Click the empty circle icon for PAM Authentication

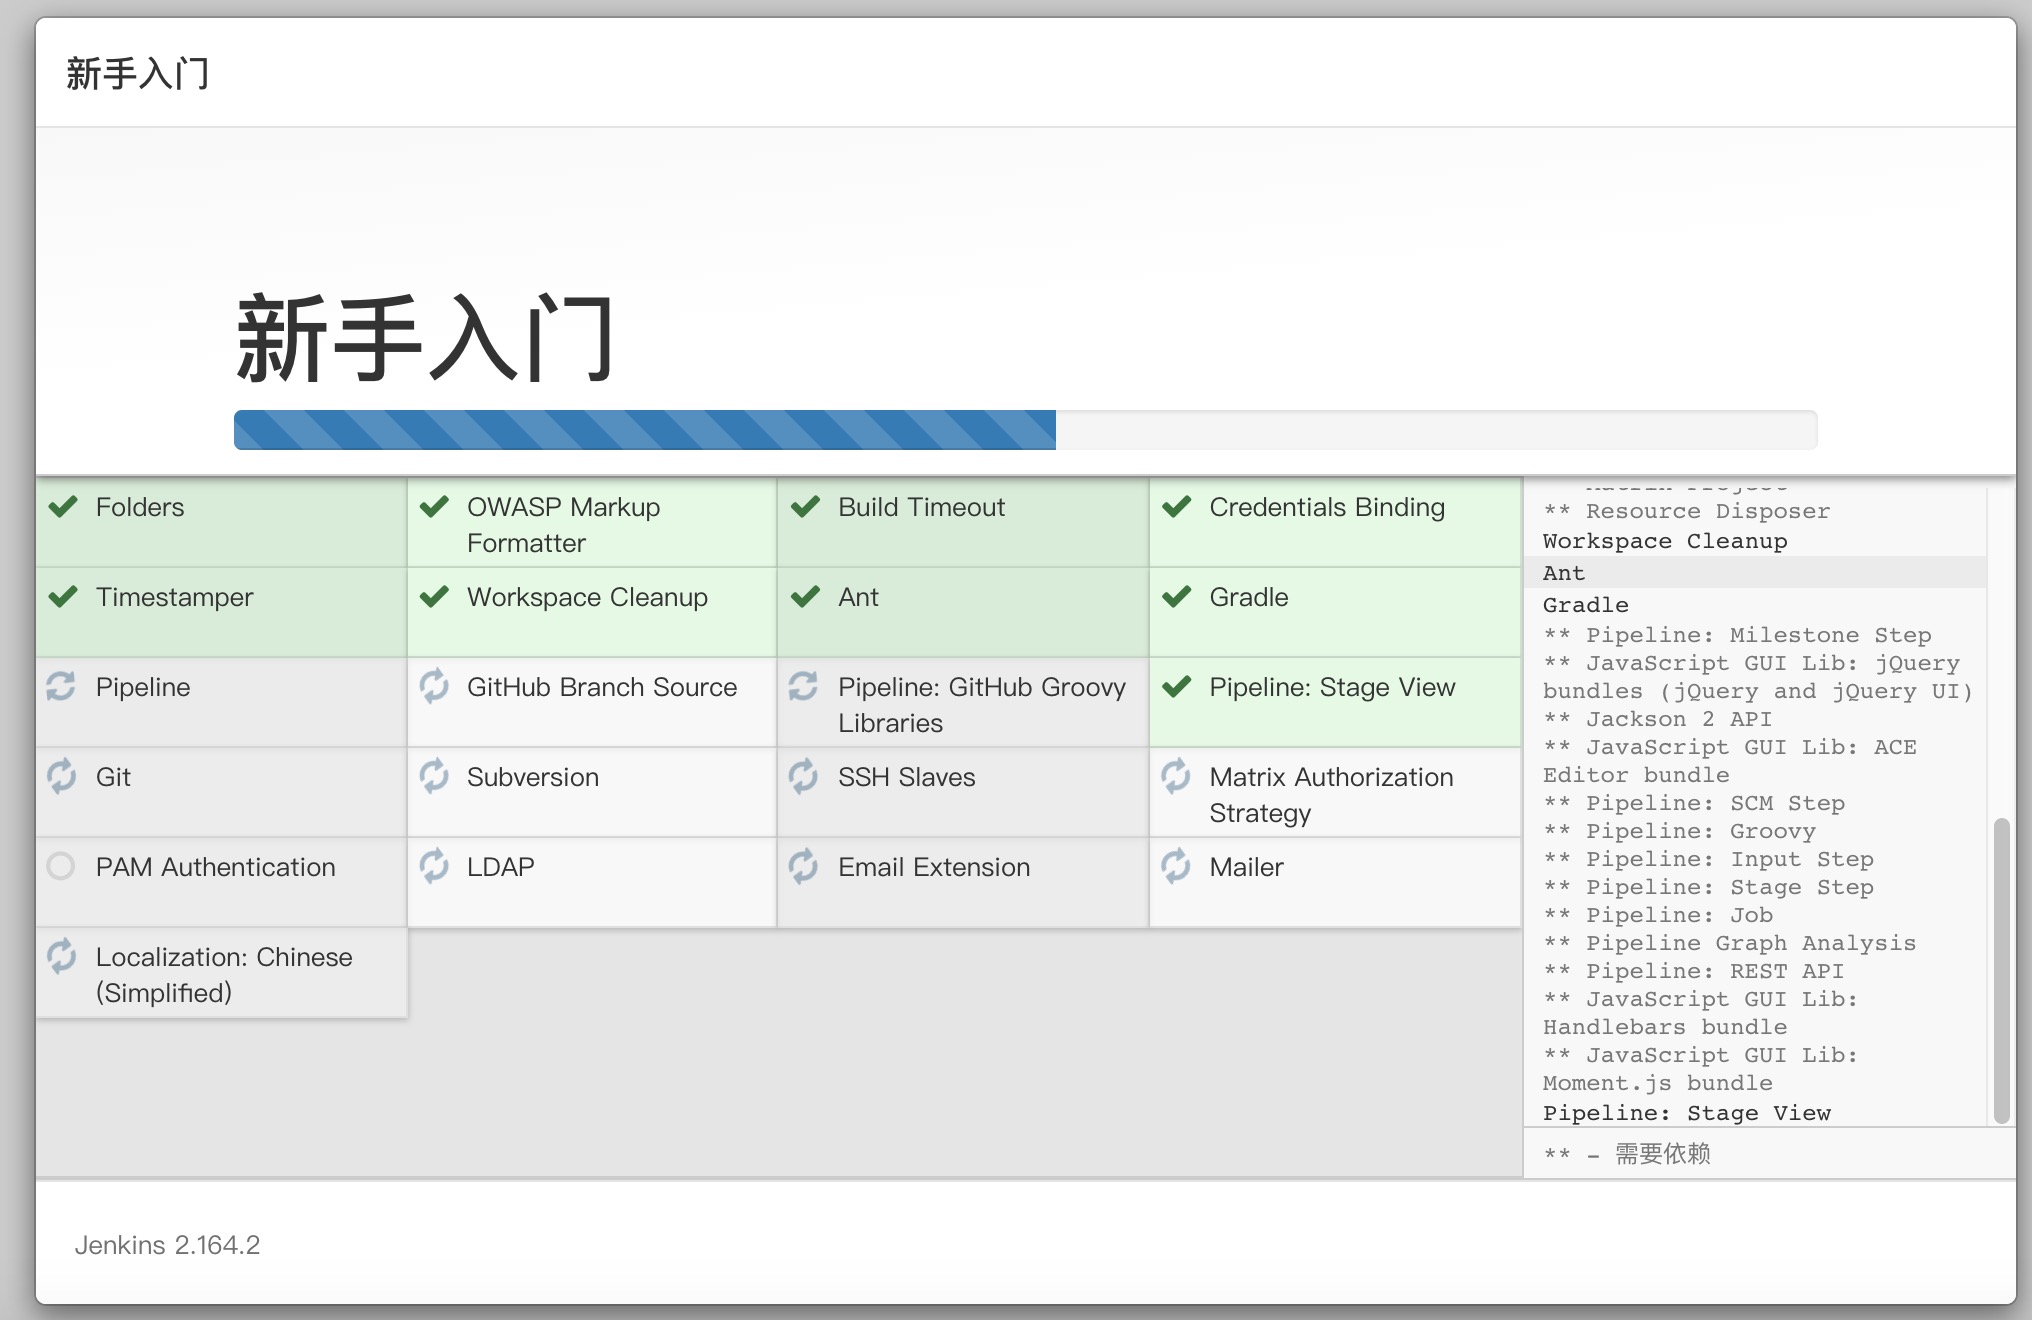click(x=61, y=866)
